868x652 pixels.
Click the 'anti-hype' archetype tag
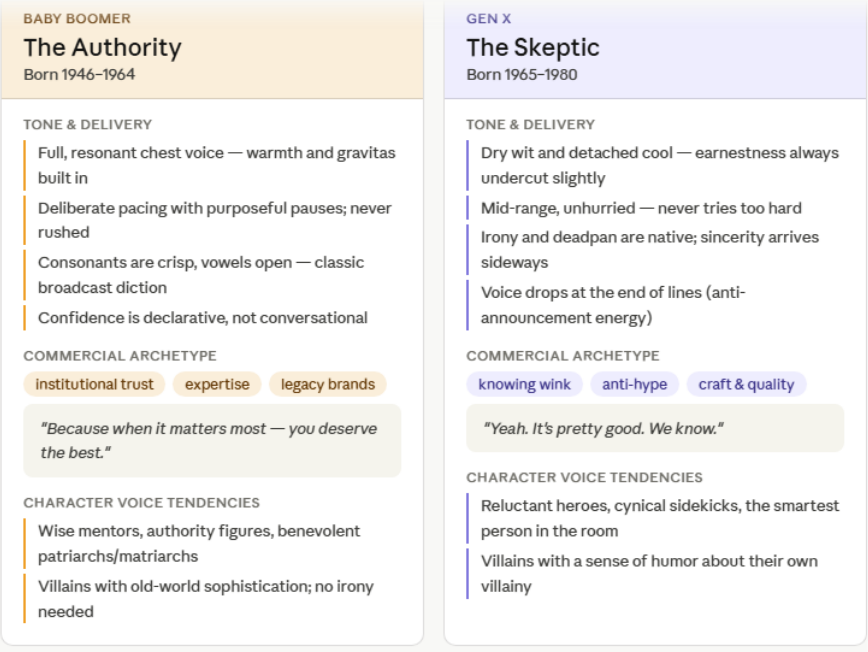pyautogui.click(x=634, y=384)
